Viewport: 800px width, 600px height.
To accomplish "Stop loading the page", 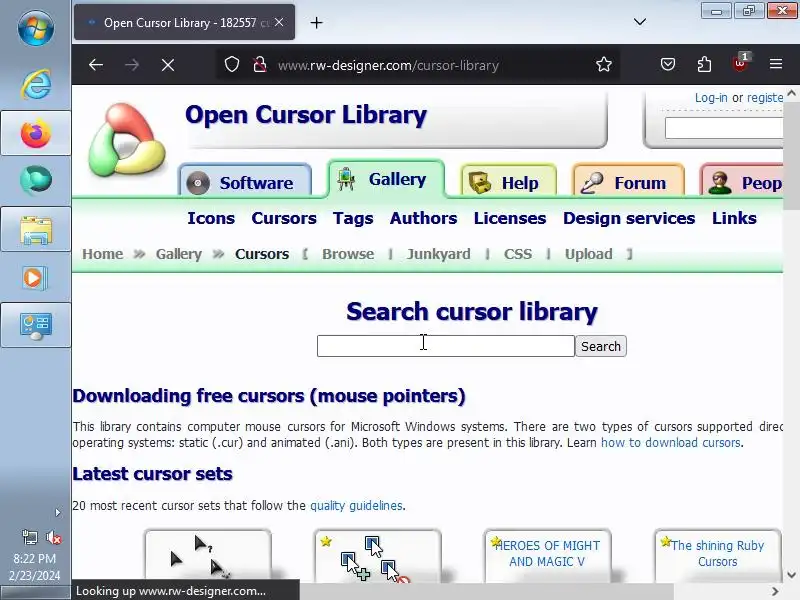I will pyautogui.click(x=168, y=65).
